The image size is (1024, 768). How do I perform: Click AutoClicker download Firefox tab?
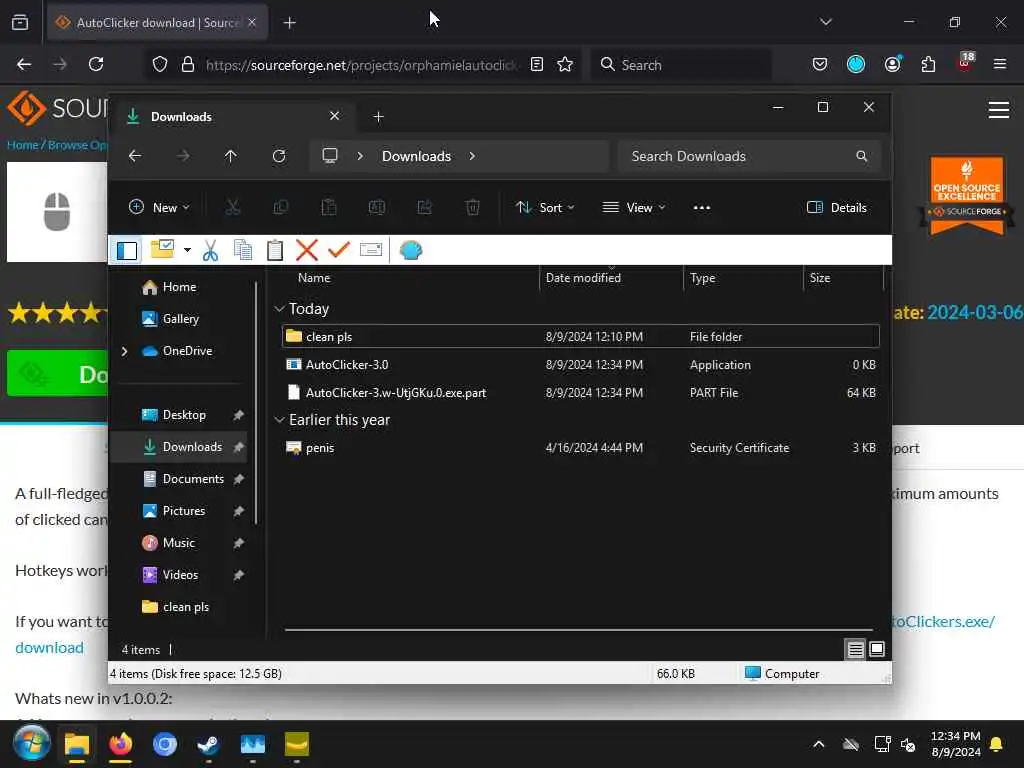157,23
